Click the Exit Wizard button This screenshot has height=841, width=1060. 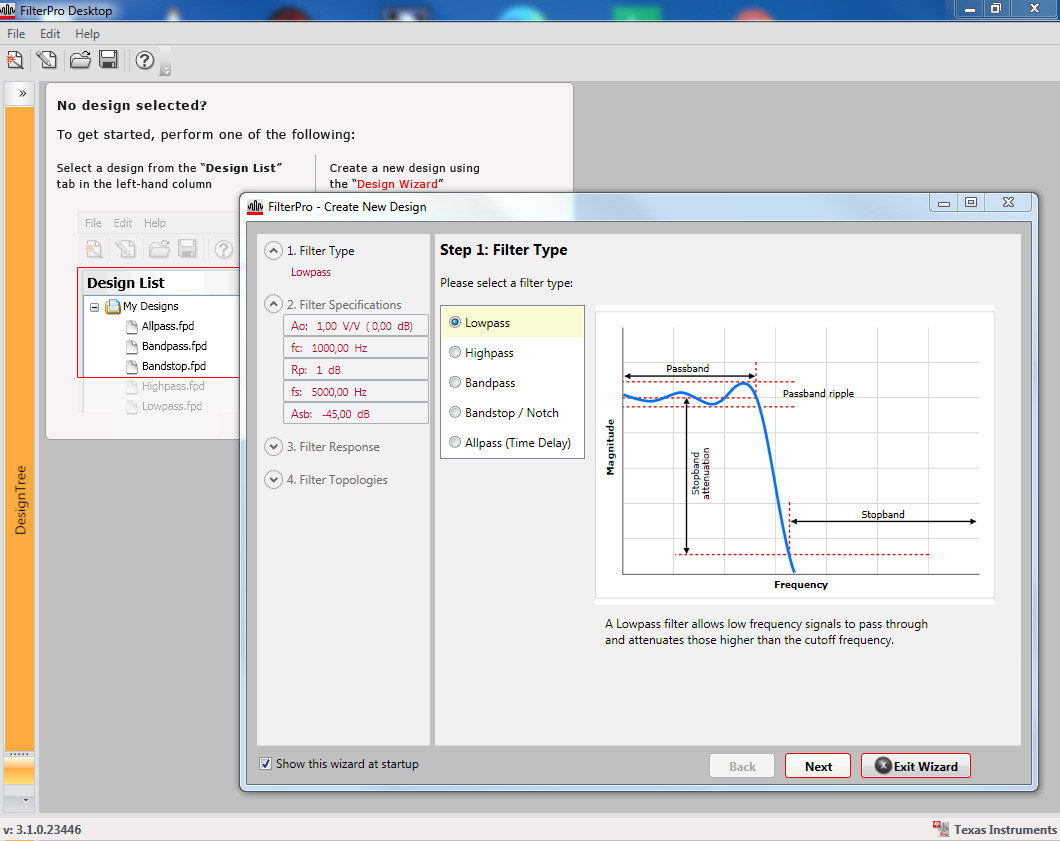915,766
